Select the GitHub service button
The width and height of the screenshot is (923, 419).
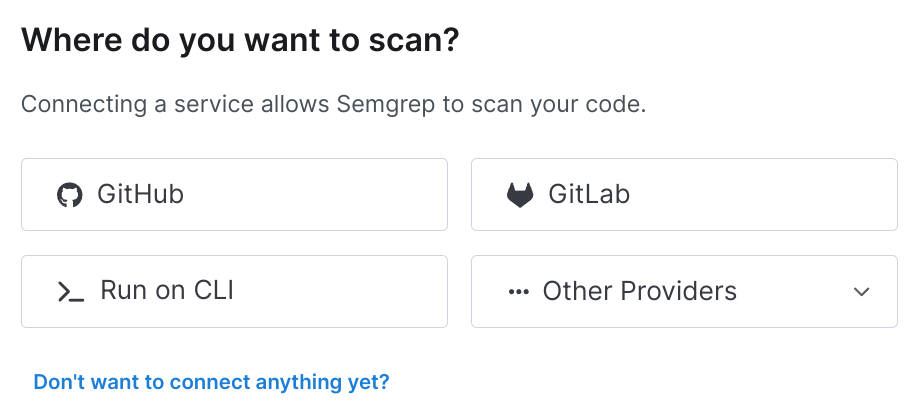coord(234,195)
